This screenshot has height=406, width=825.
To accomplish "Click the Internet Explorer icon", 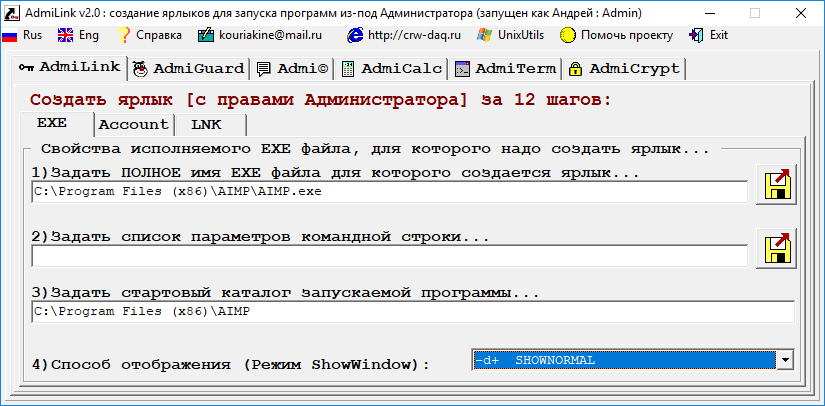I will click(355, 35).
